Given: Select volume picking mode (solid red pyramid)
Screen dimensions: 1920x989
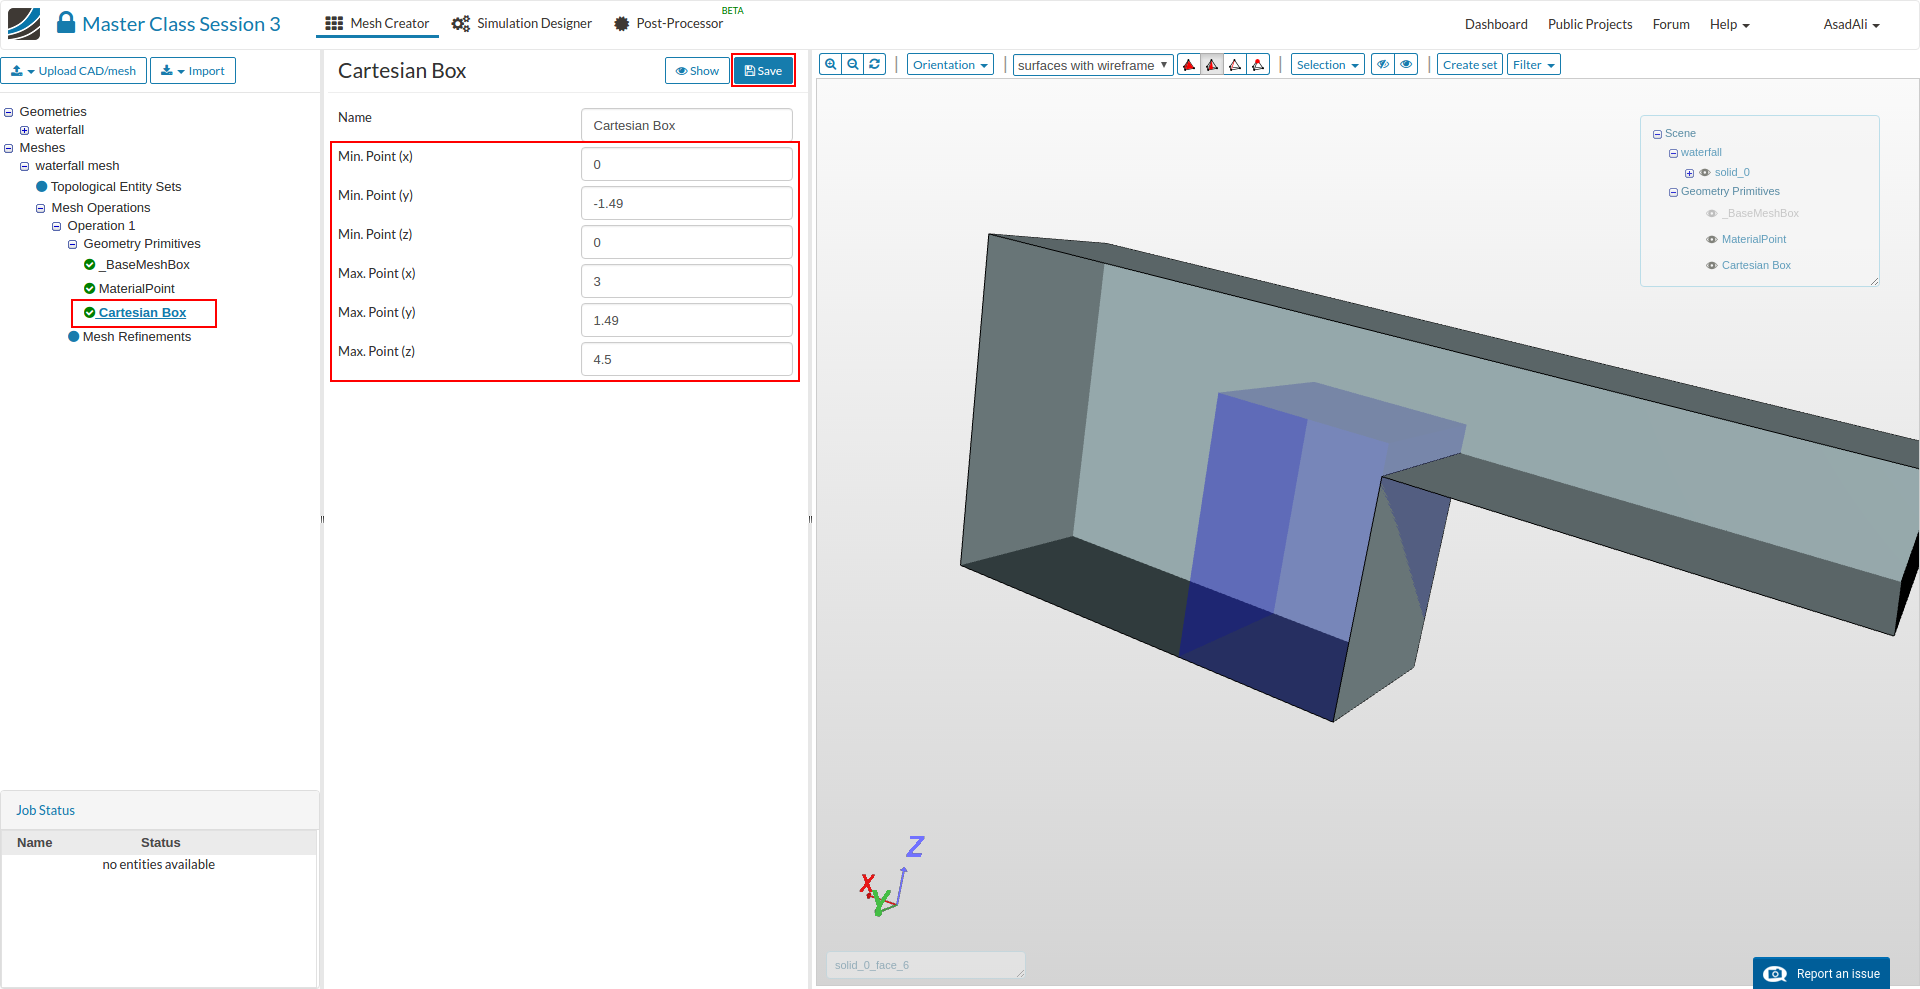Looking at the screenshot, I should pyautogui.click(x=1189, y=65).
